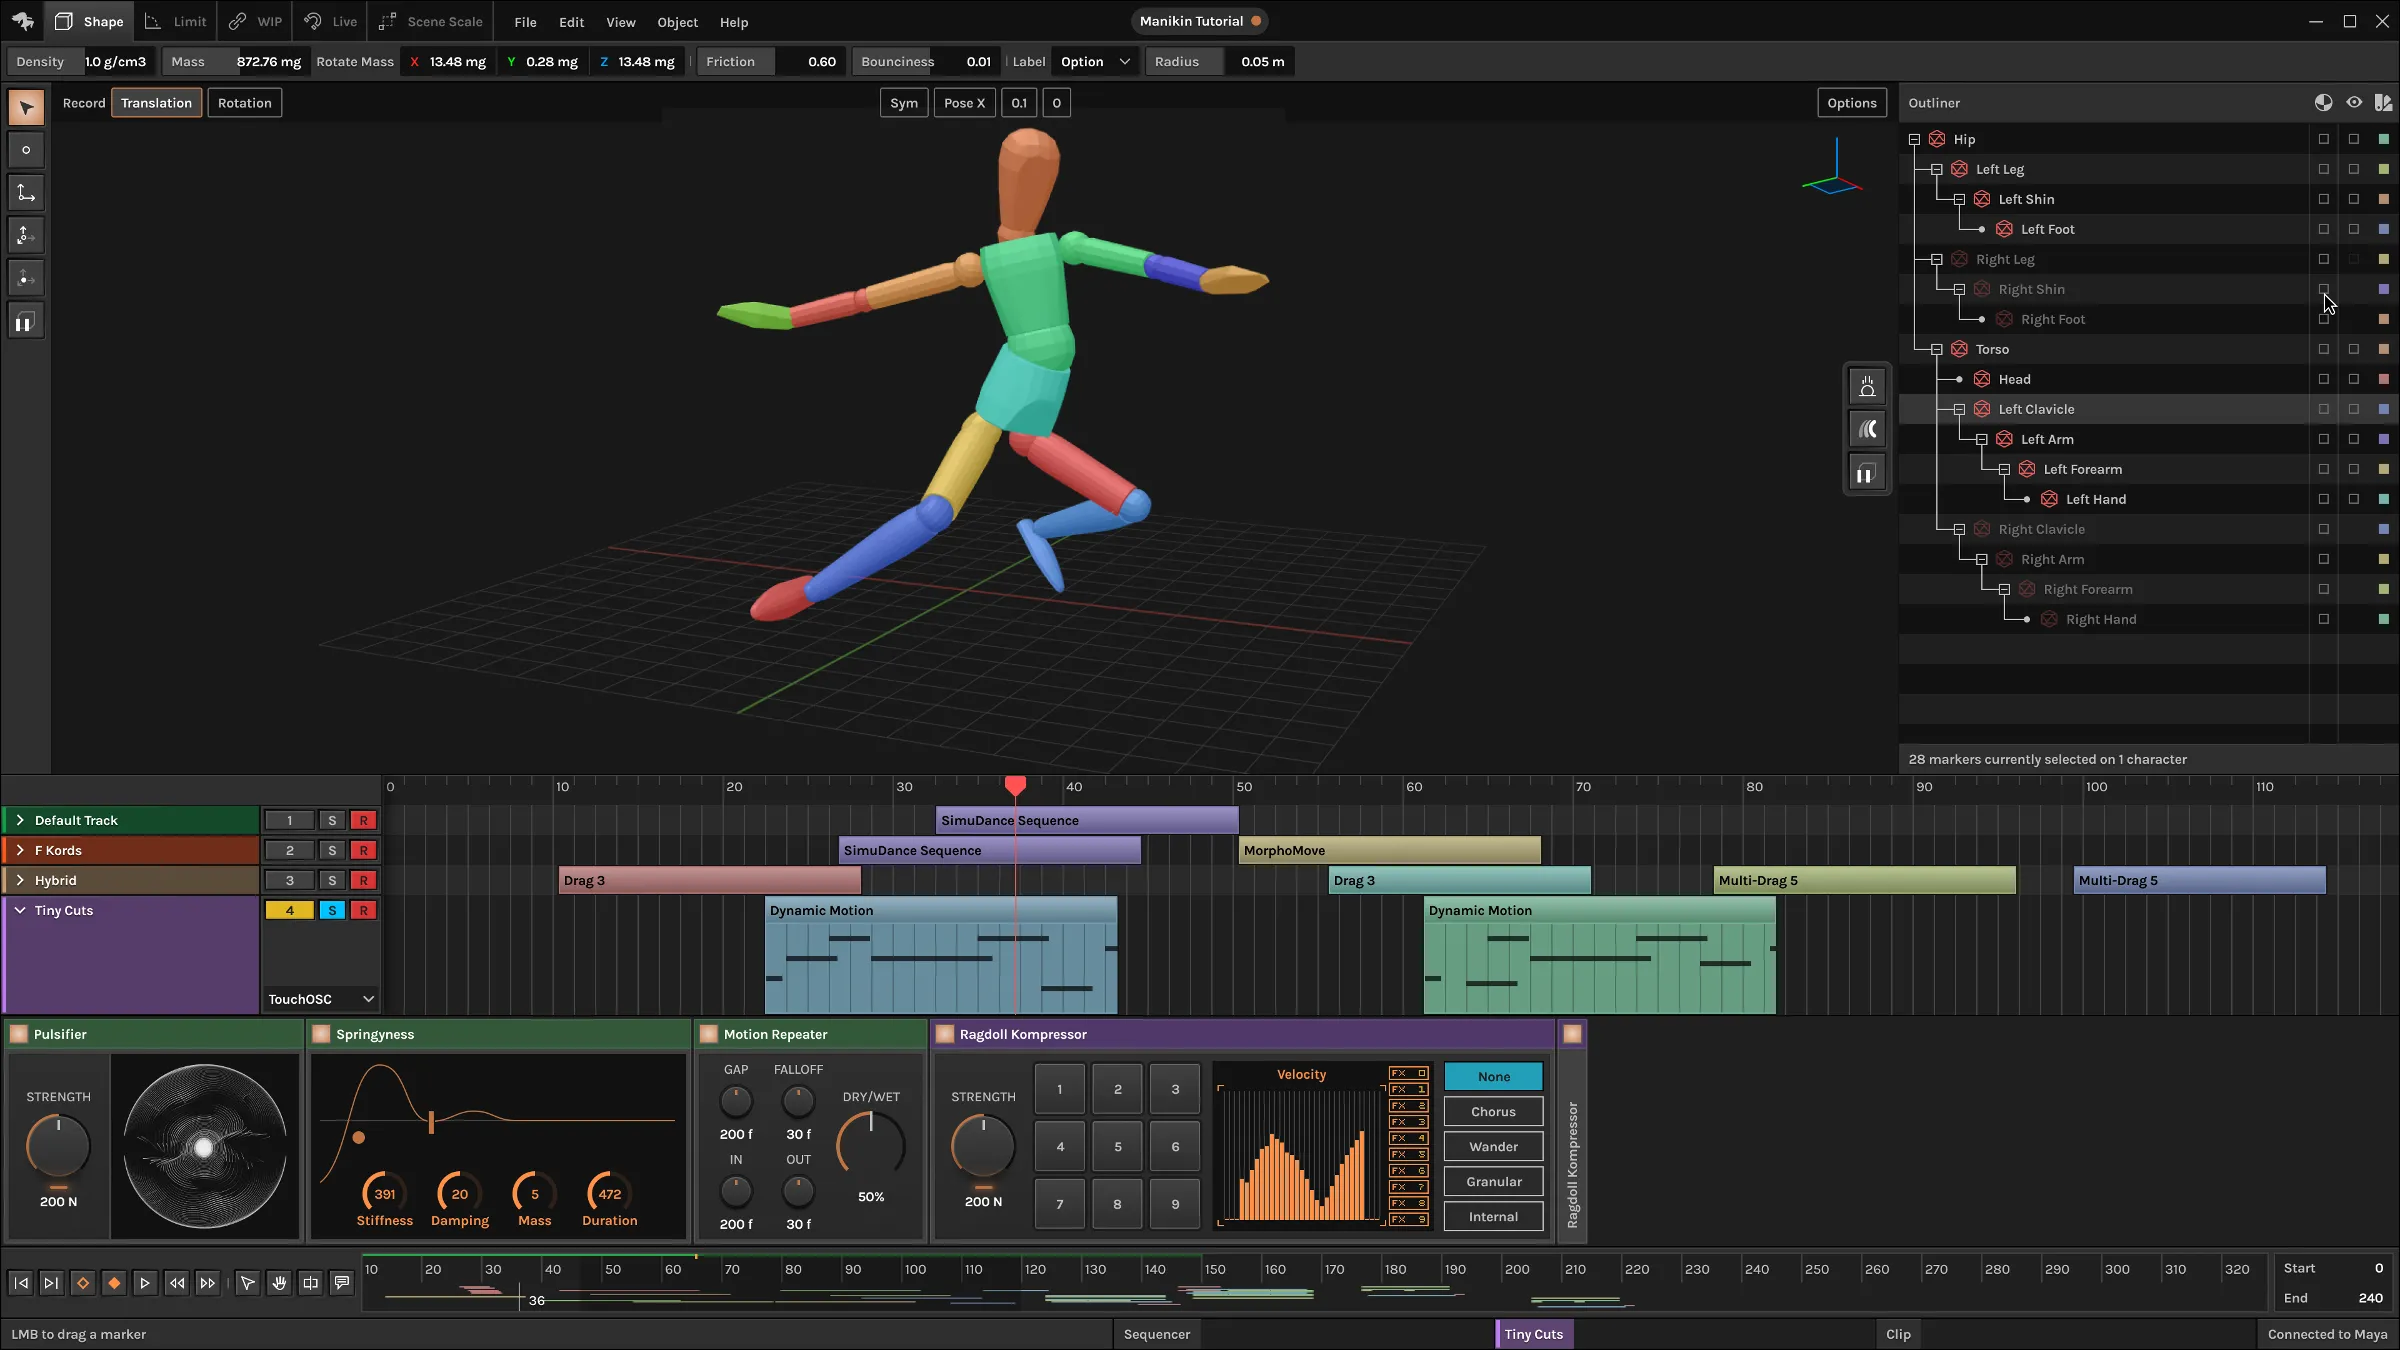Click the pause icon in left toolbar
The height and width of the screenshot is (1350, 2400).
coord(26,322)
